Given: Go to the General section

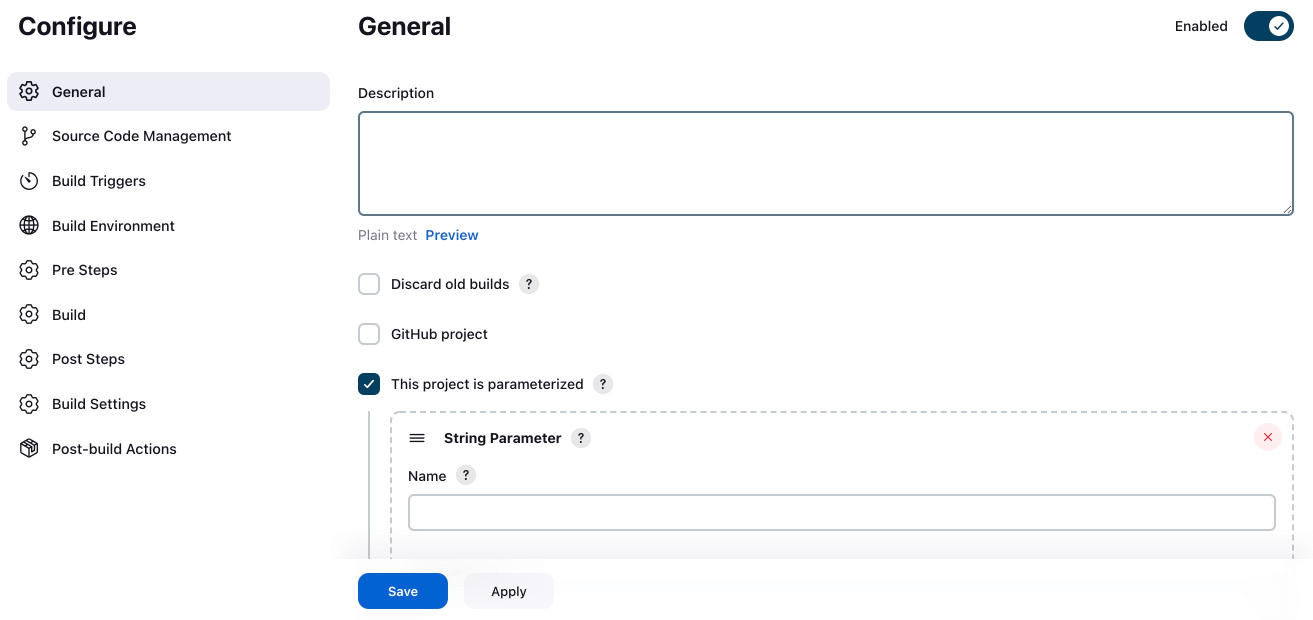Looking at the screenshot, I should pyautogui.click(x=168, y=91).
